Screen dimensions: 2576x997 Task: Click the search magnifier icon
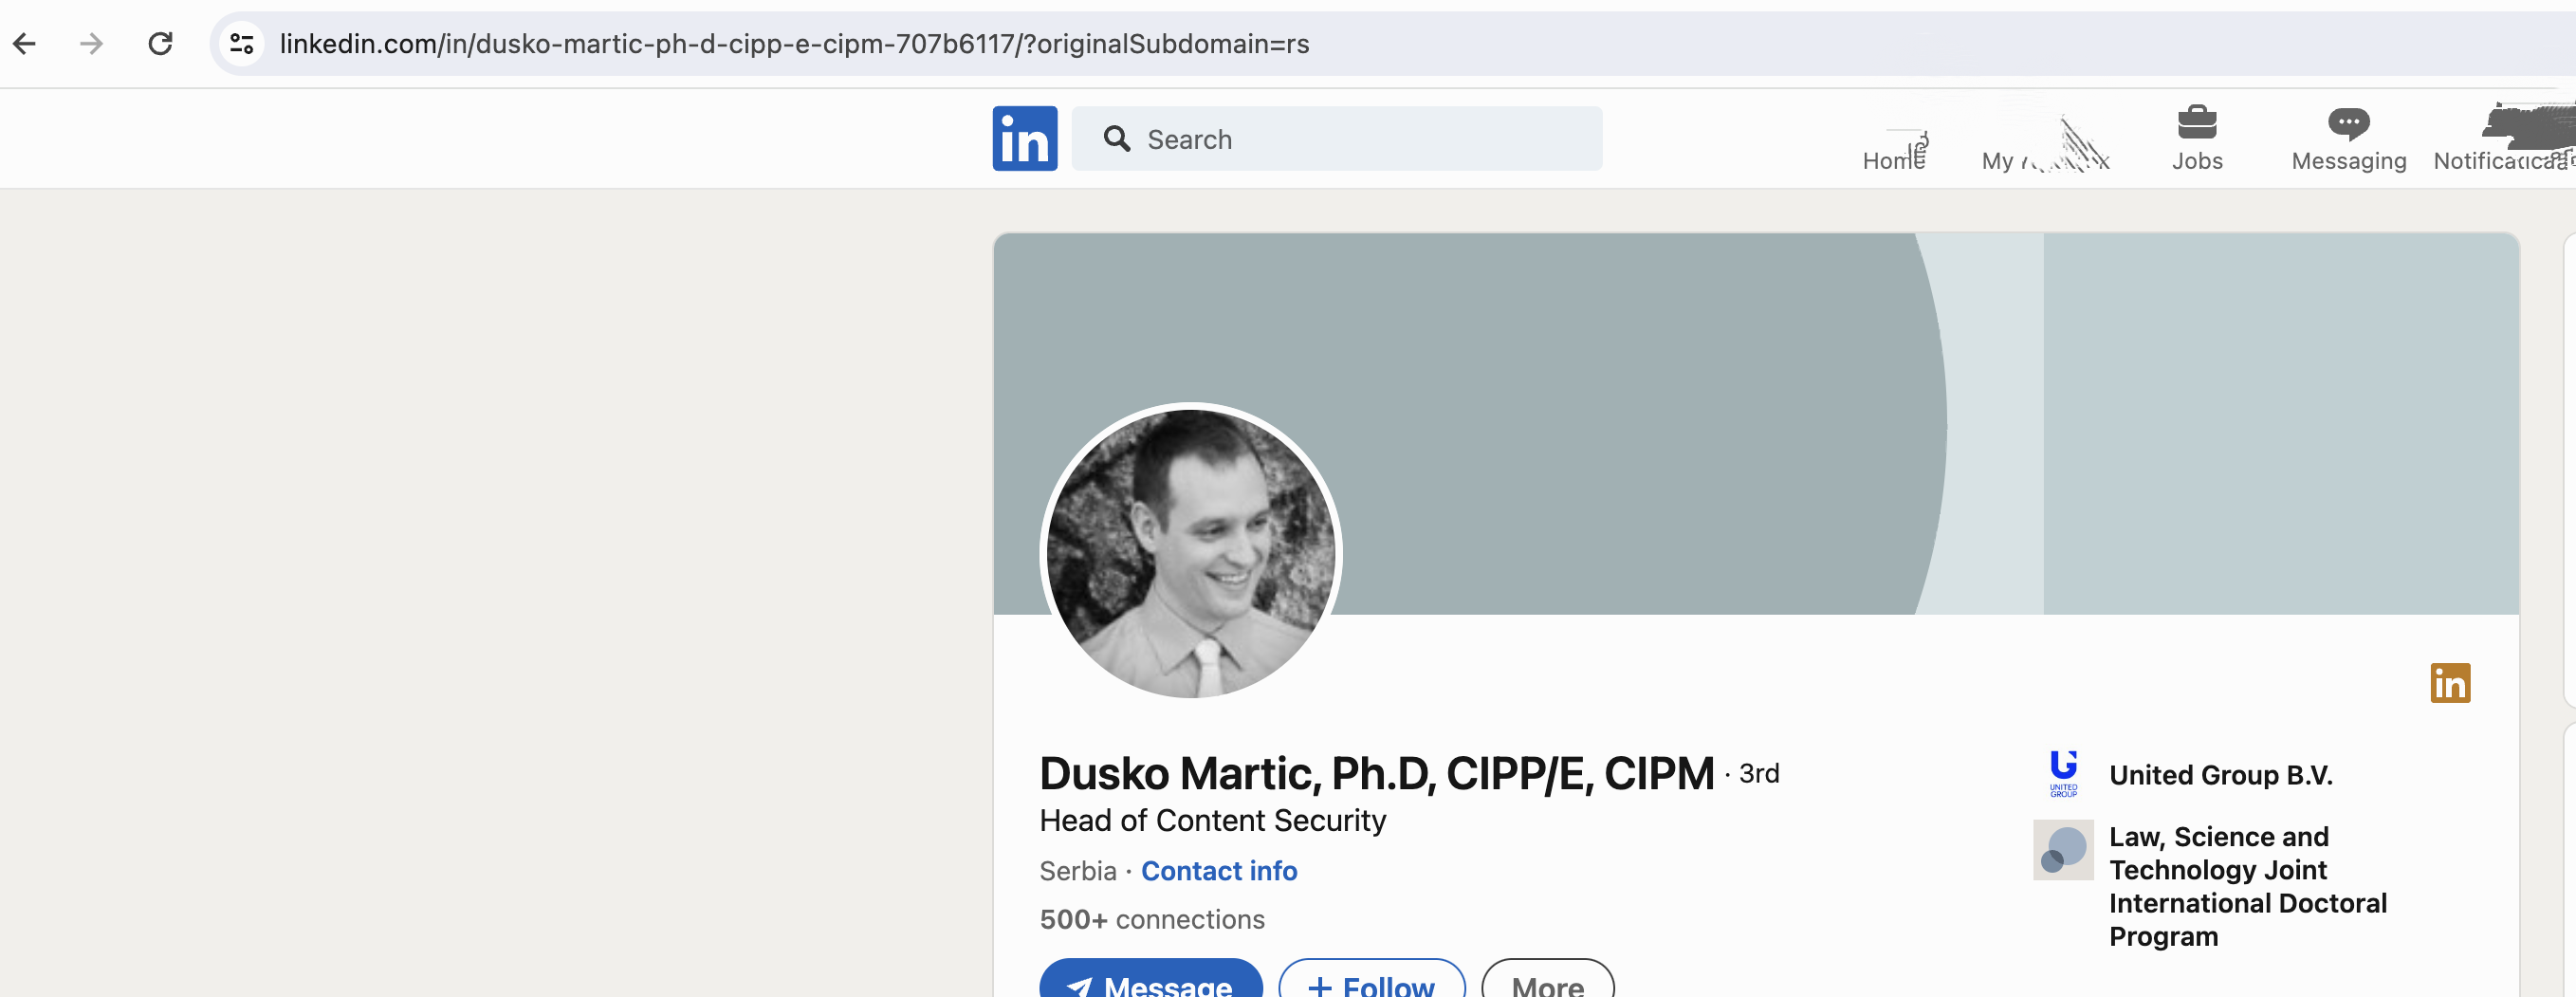tap(1116, 139)
